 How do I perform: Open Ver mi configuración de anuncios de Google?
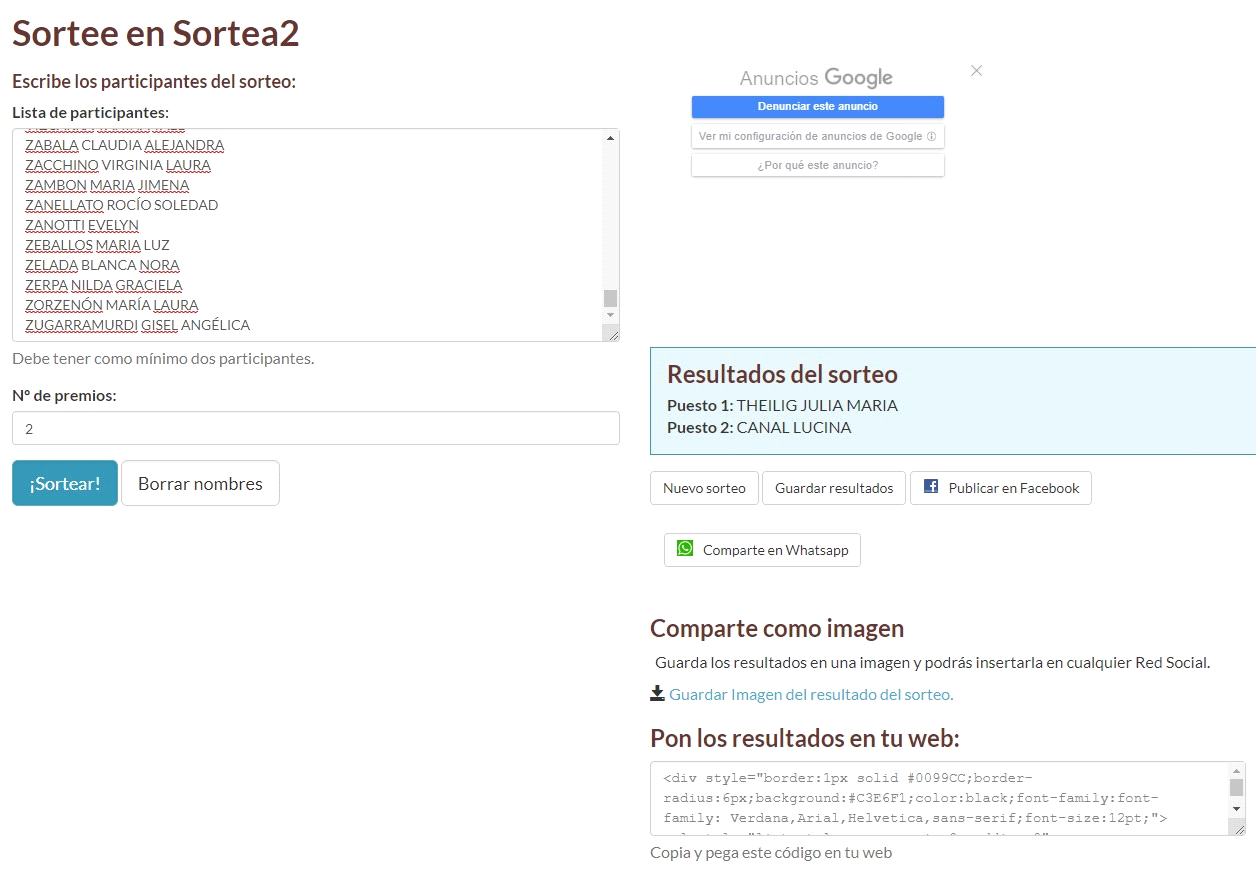pos(810,135)
